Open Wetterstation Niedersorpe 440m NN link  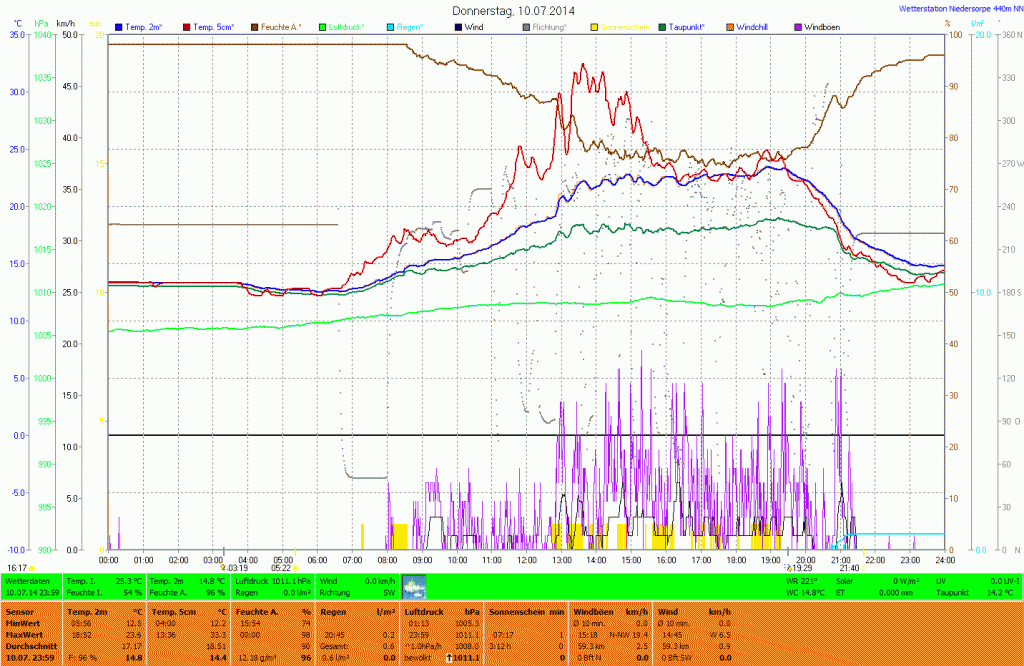pos(958,8)
